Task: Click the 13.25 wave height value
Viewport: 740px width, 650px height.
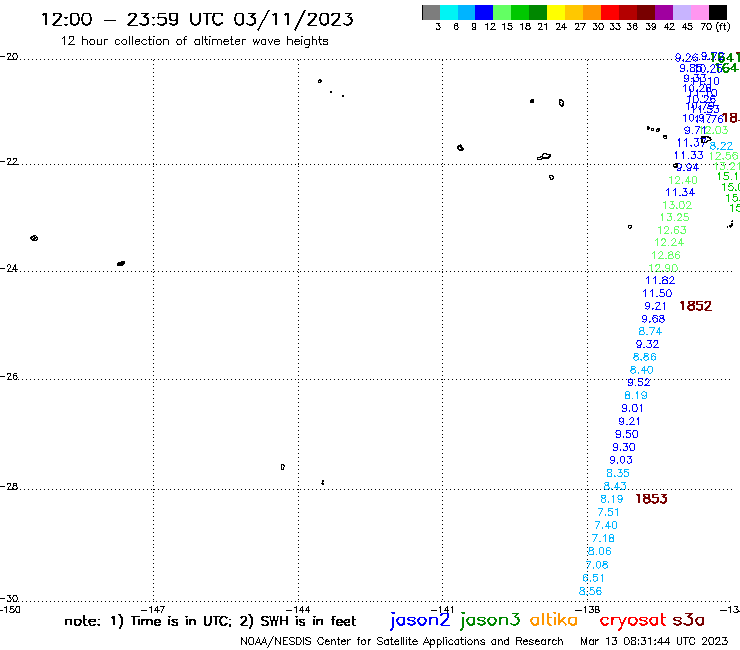Action: [674, 218]
